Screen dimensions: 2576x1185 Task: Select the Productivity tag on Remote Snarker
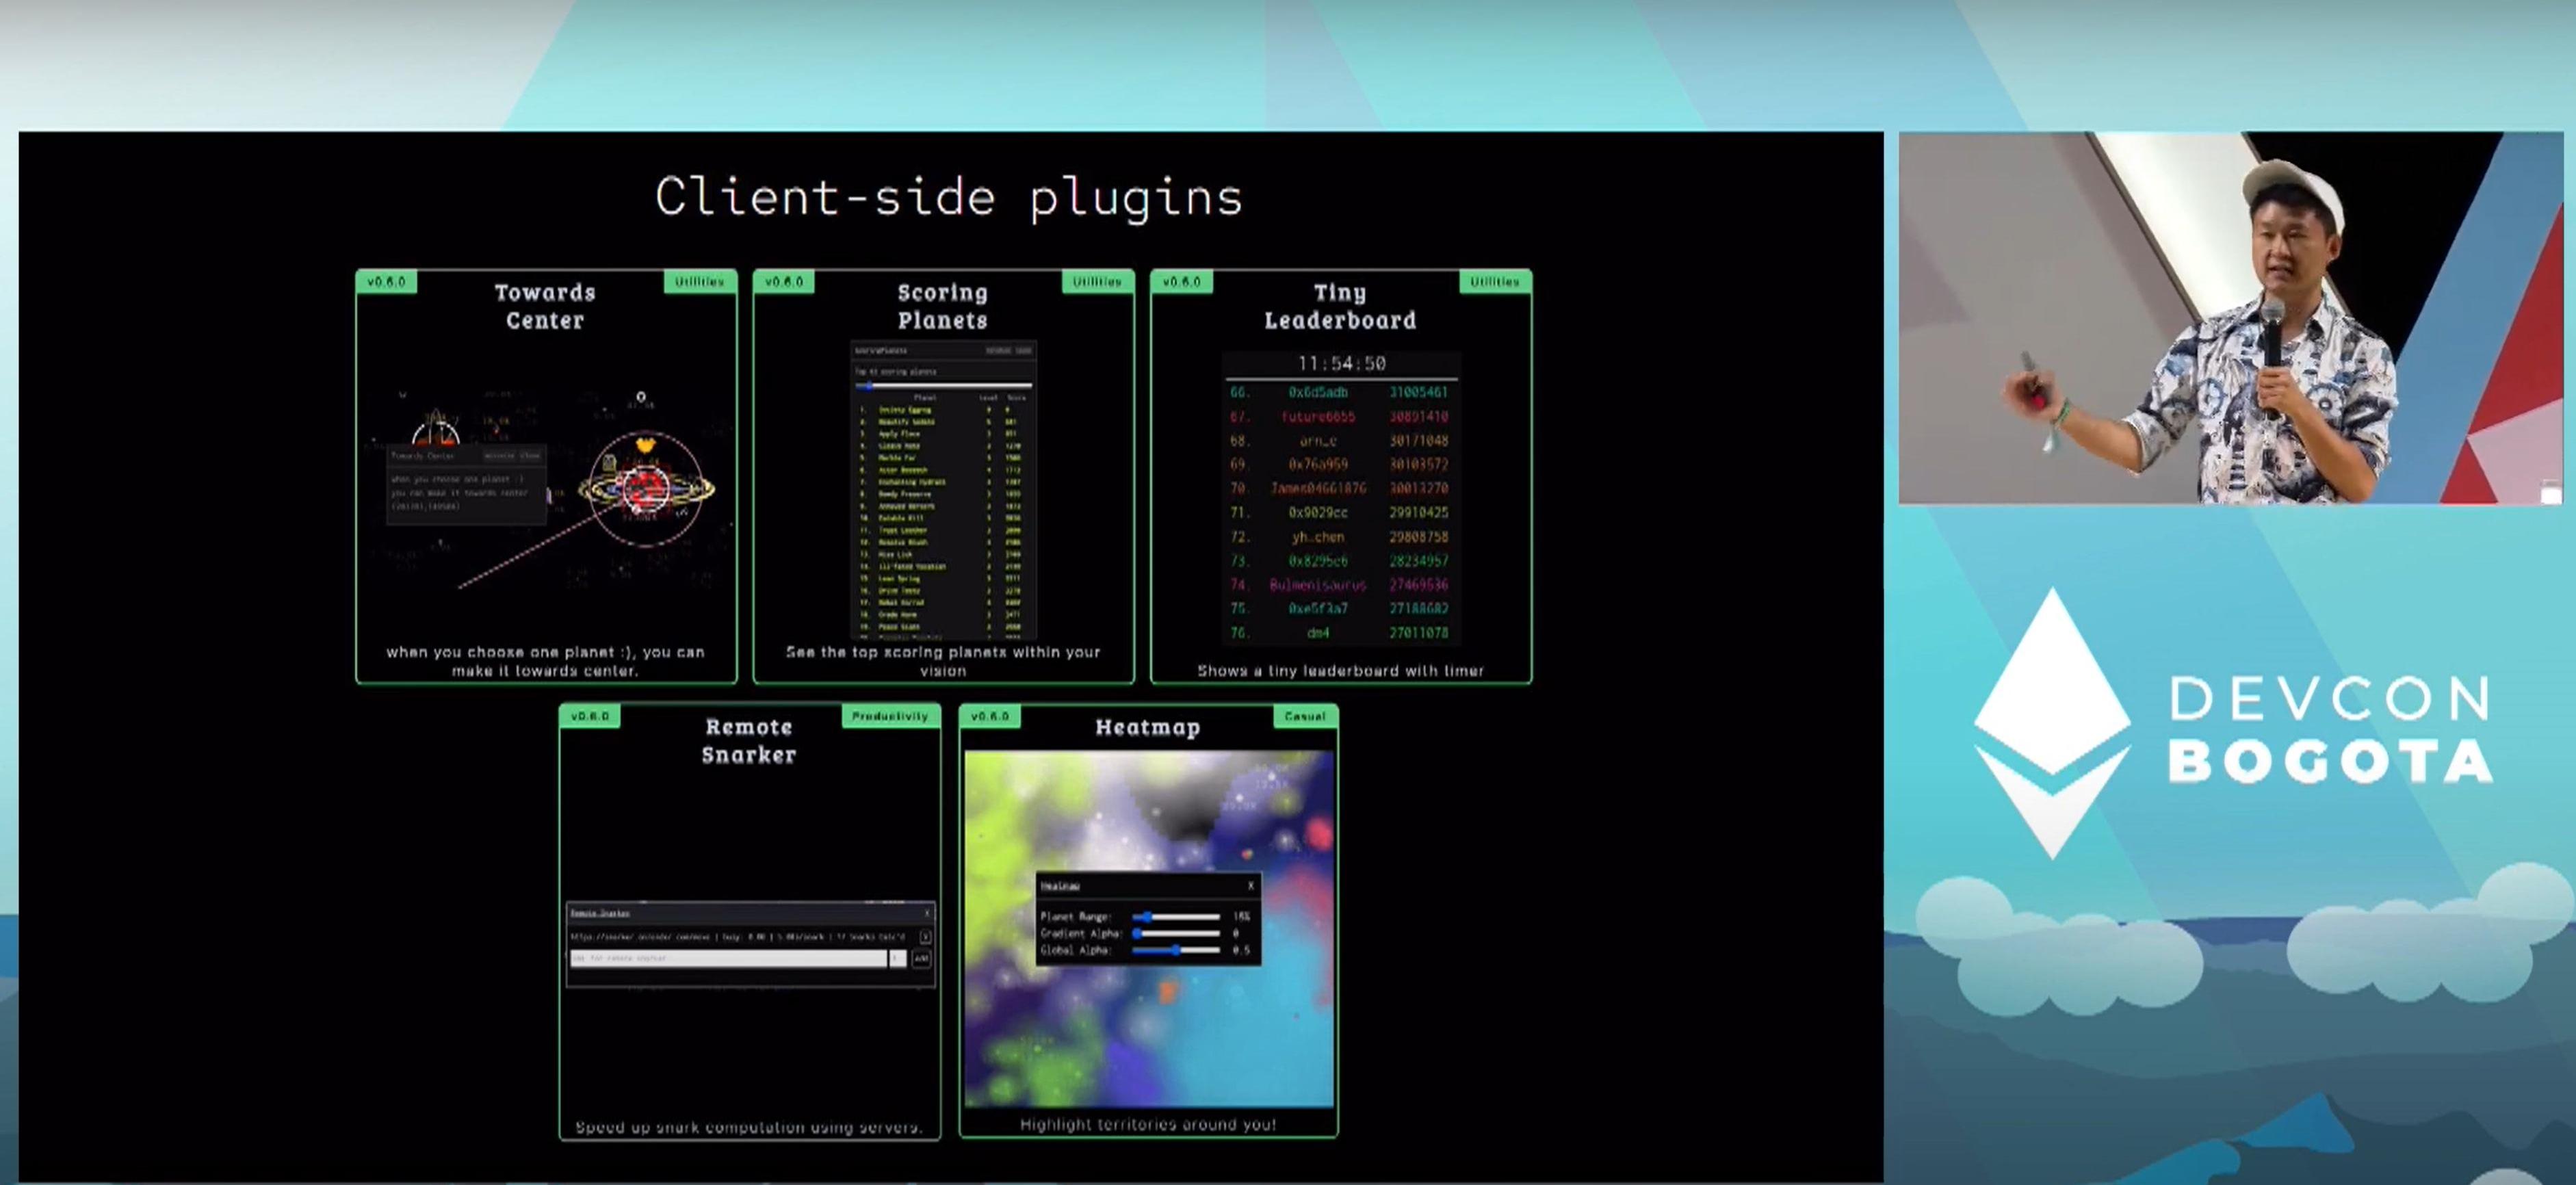[x=889, y=716]
